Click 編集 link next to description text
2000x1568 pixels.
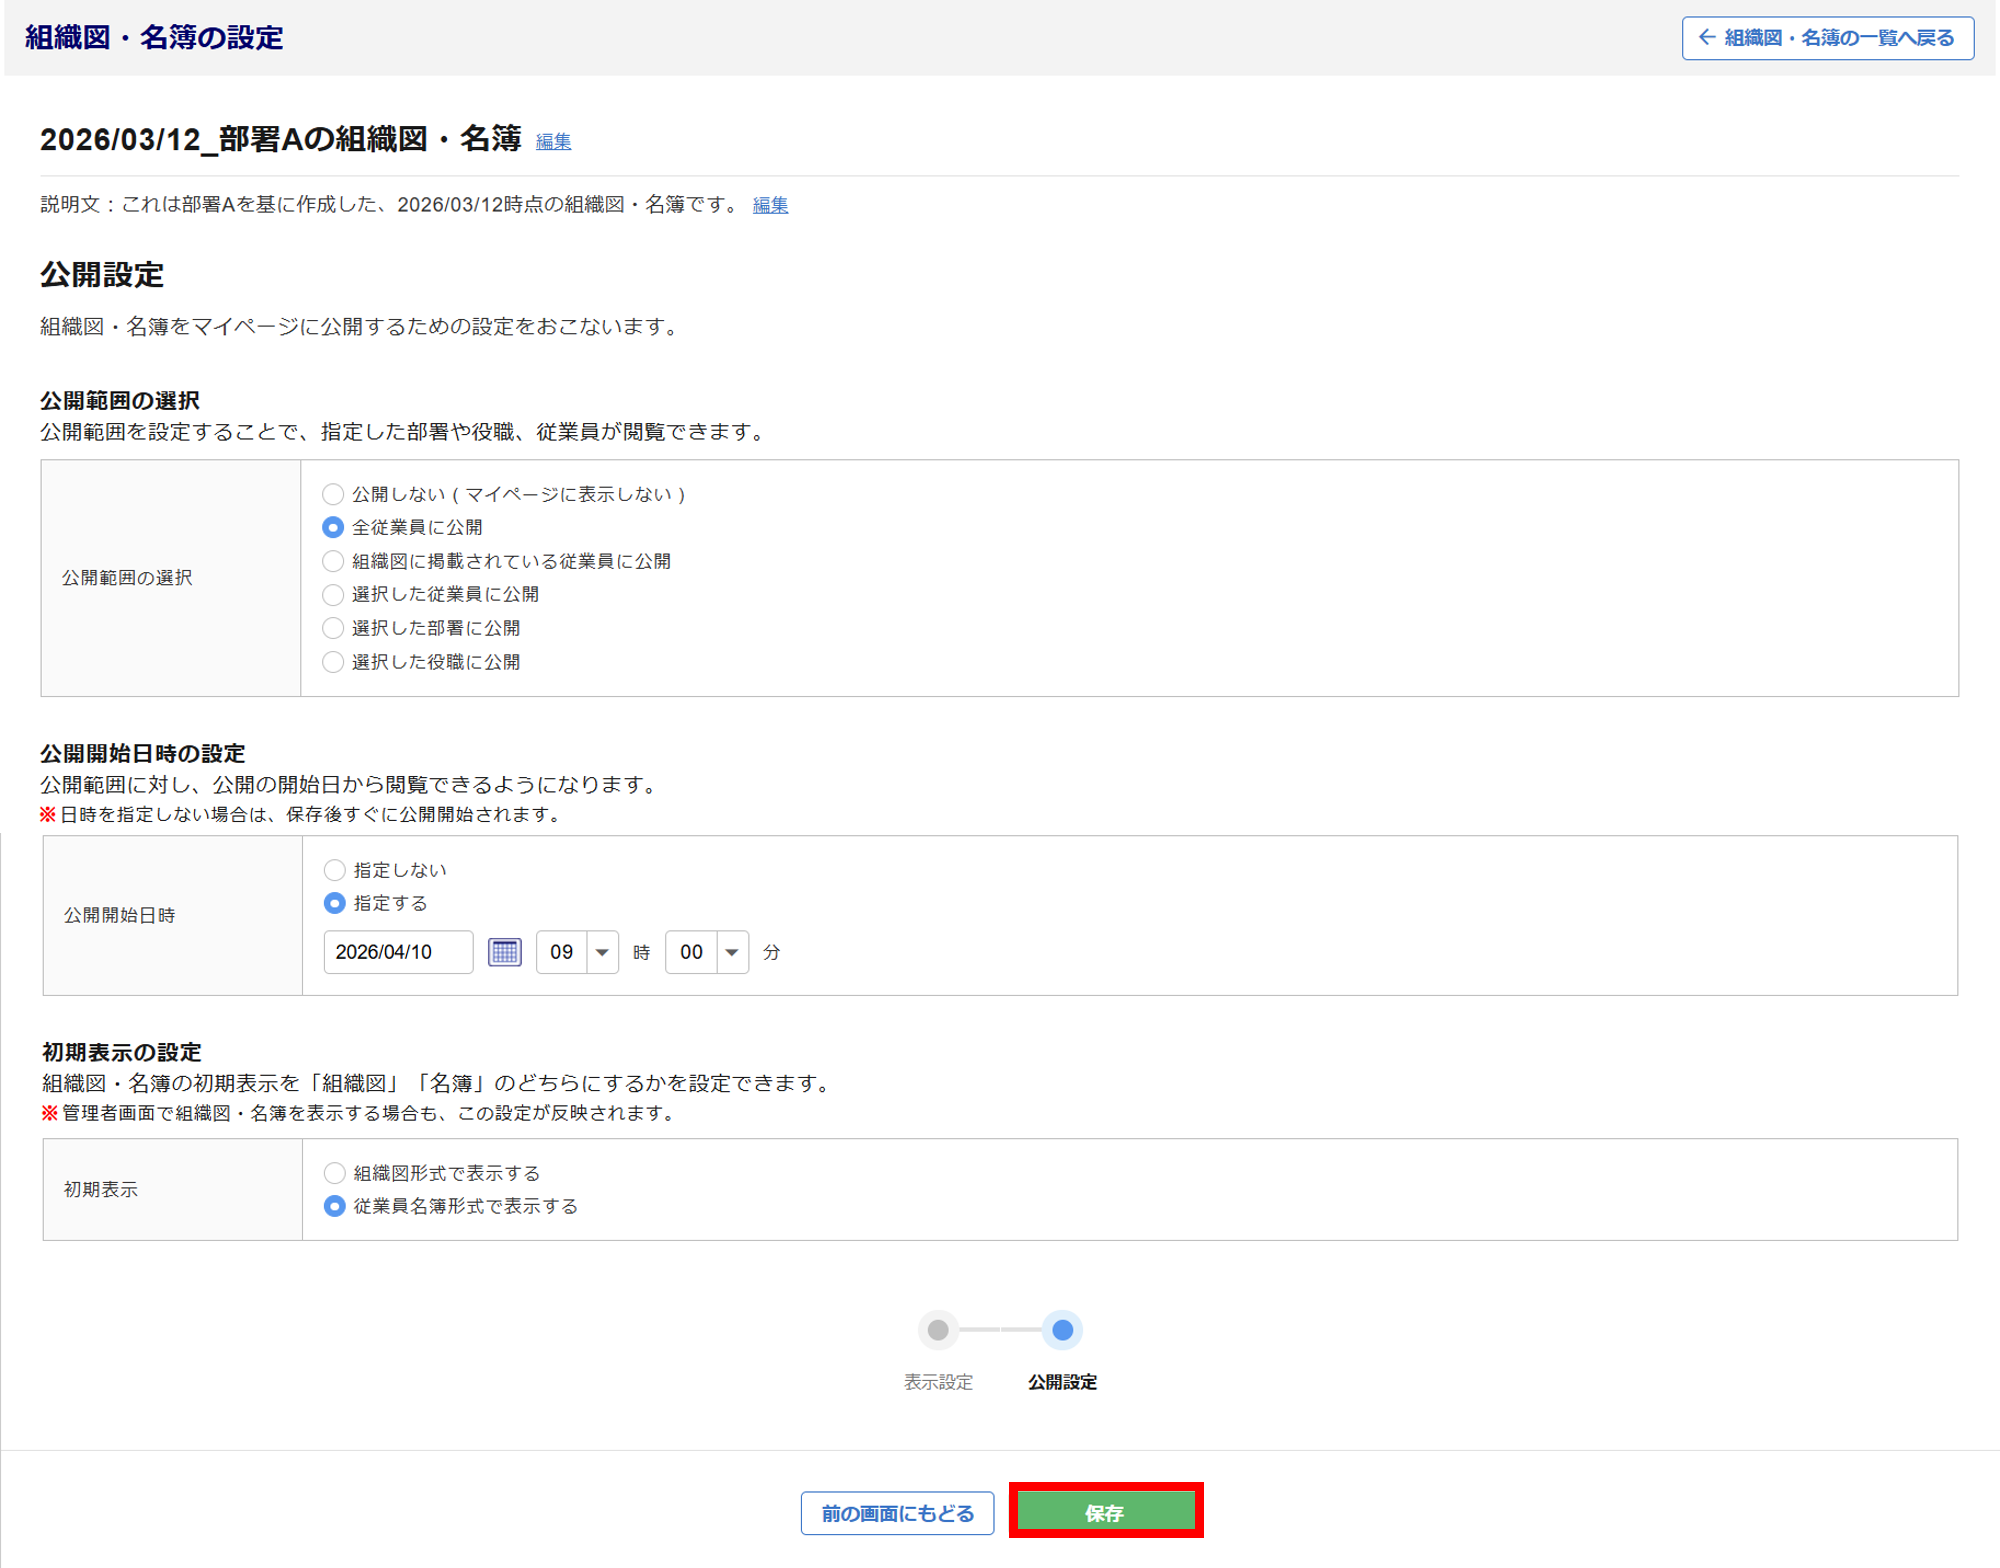(770, 205)
